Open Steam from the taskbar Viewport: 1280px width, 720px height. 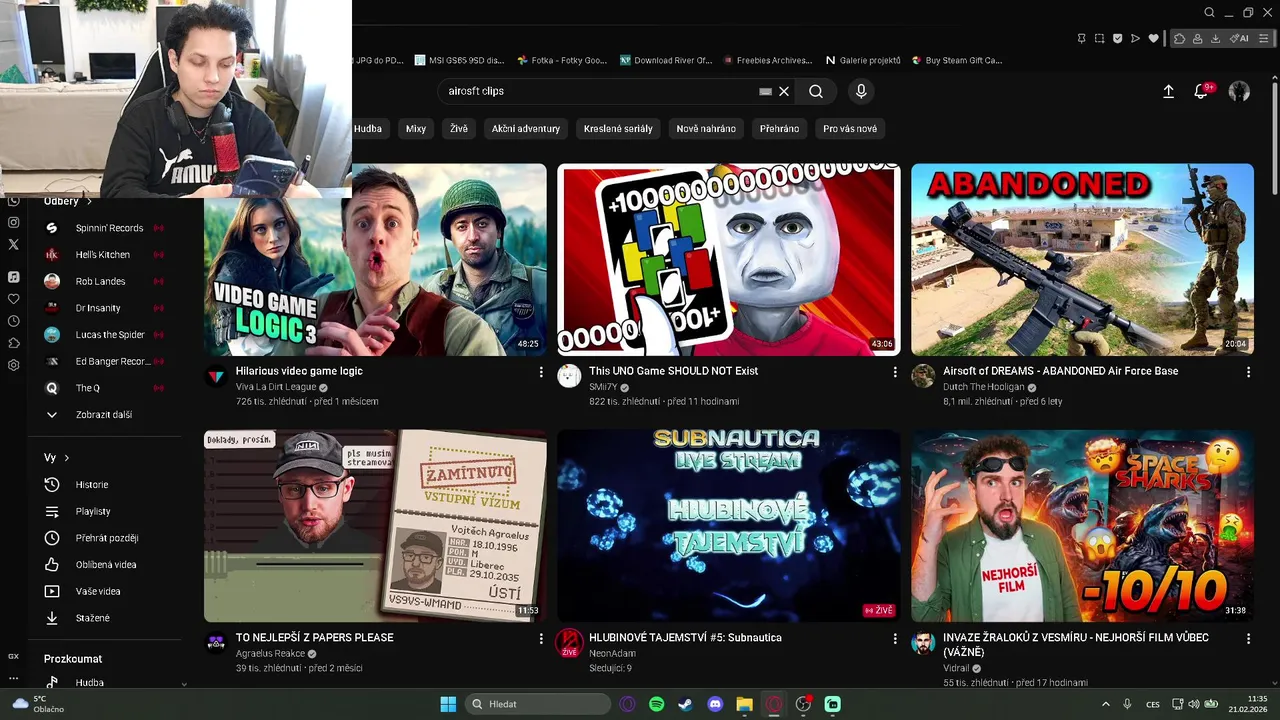(685, 704)
